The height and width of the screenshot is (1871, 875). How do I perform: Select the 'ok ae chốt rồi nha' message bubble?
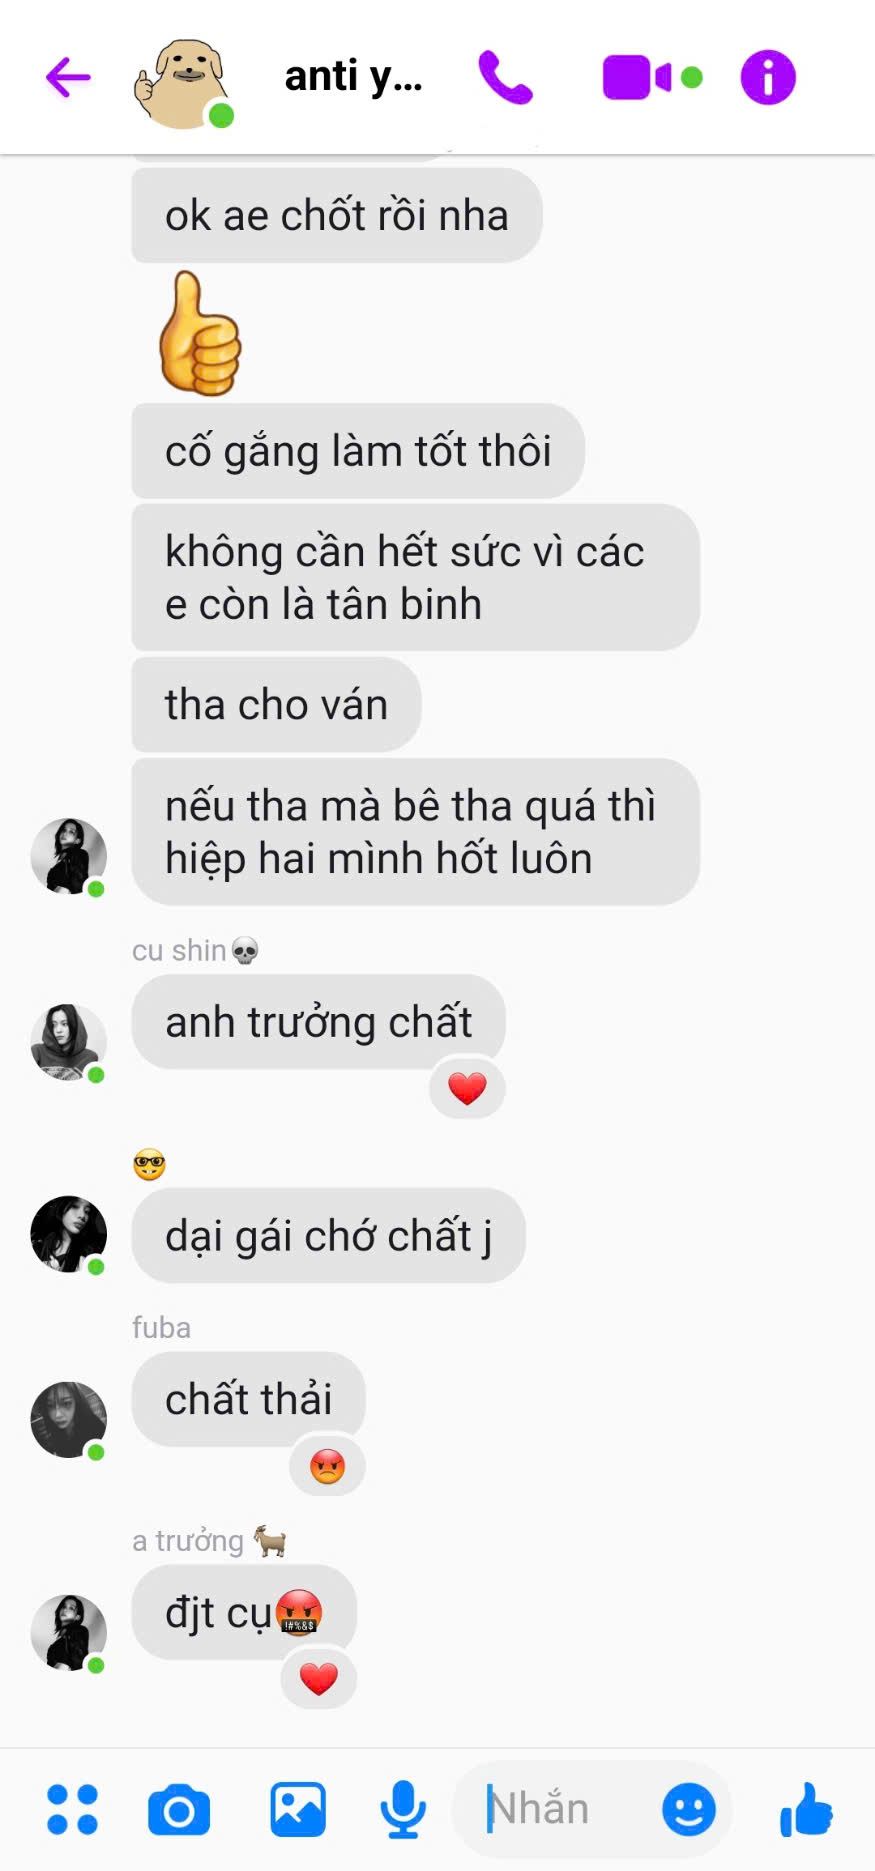(x=337, y=215)
